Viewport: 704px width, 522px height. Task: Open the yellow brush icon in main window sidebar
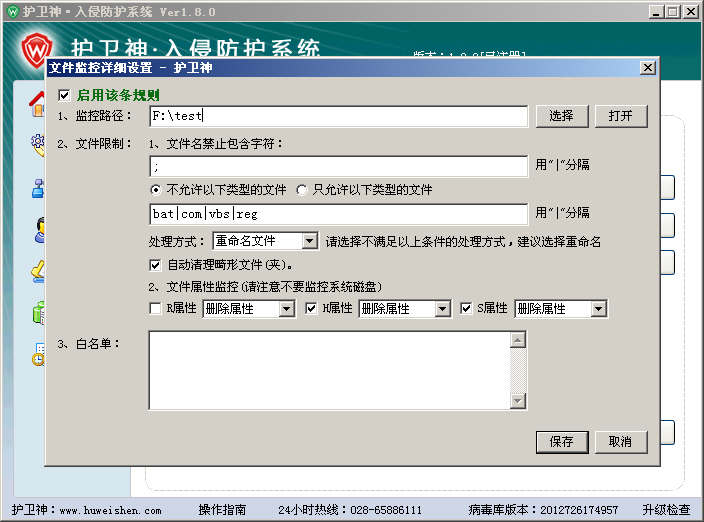point(38,271)
